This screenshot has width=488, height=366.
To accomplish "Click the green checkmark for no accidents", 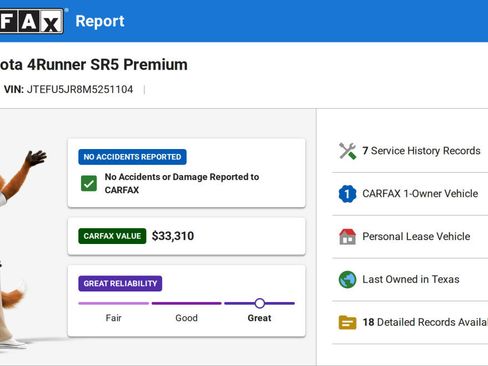I will (89, 183).
